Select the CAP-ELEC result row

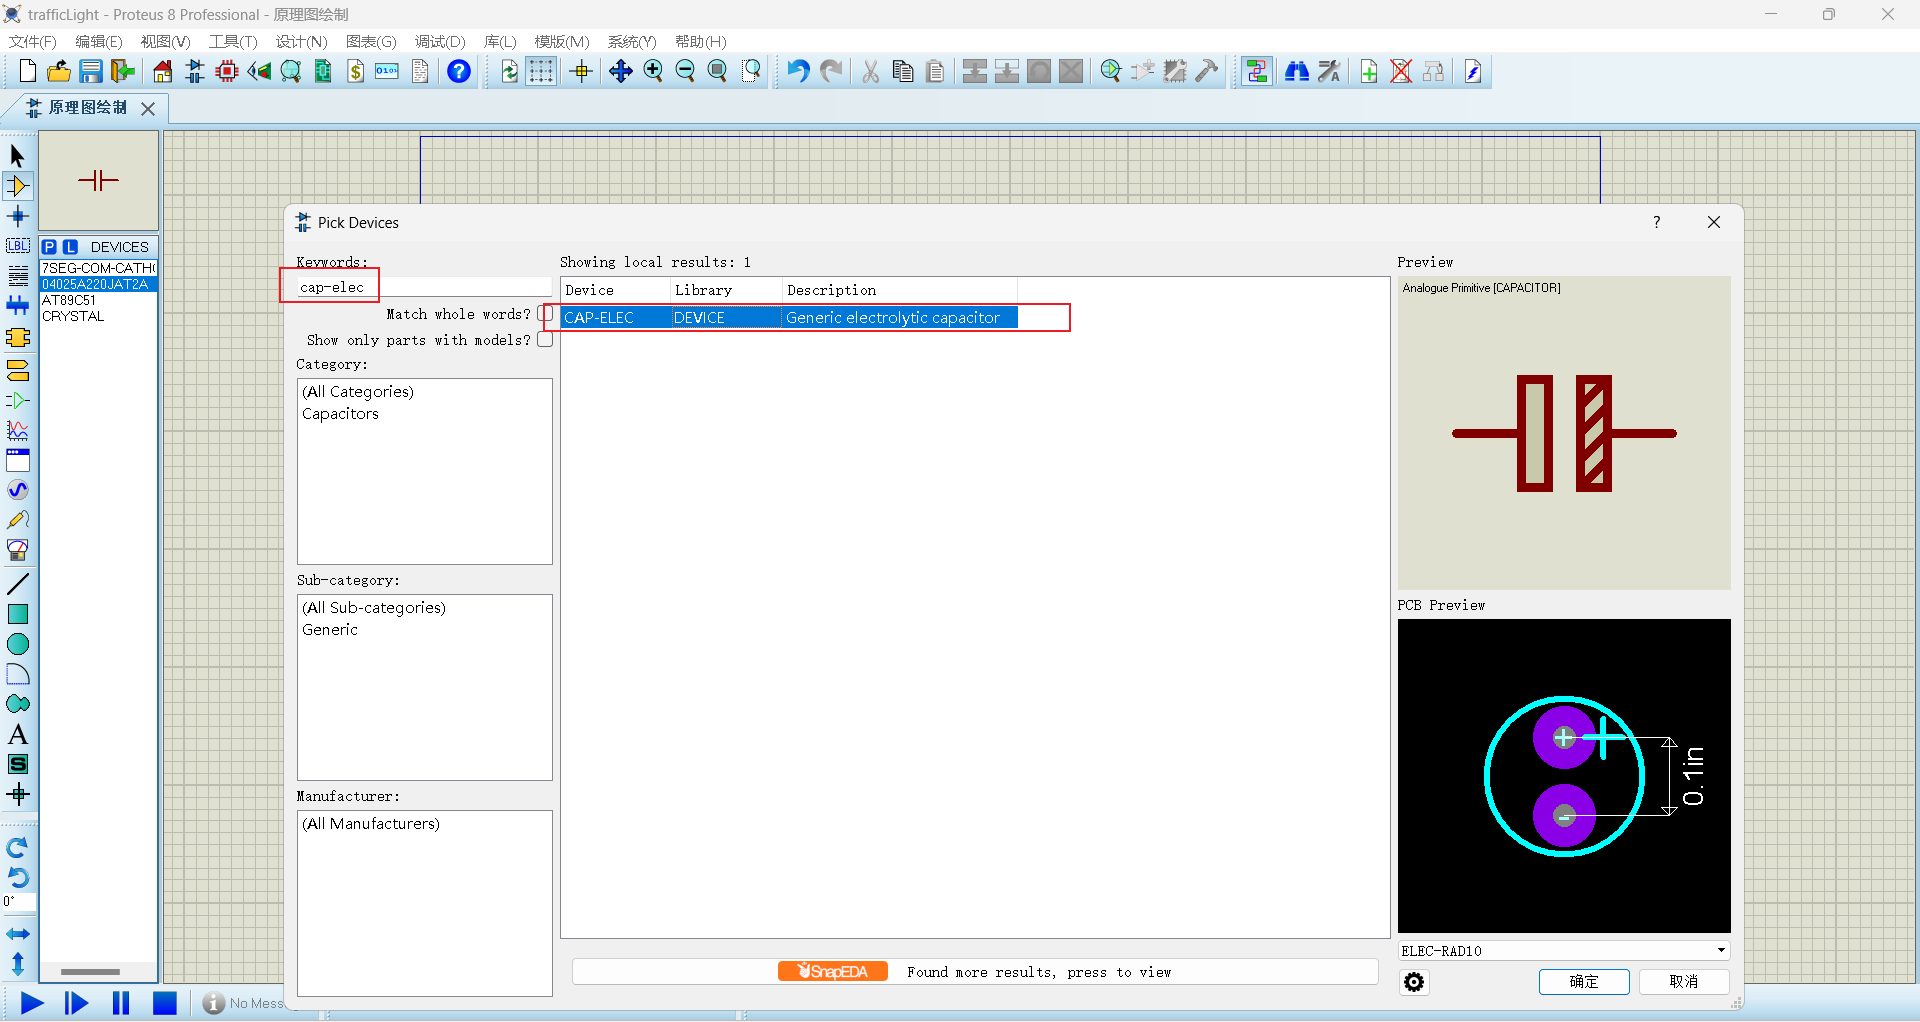pos(789,318)
